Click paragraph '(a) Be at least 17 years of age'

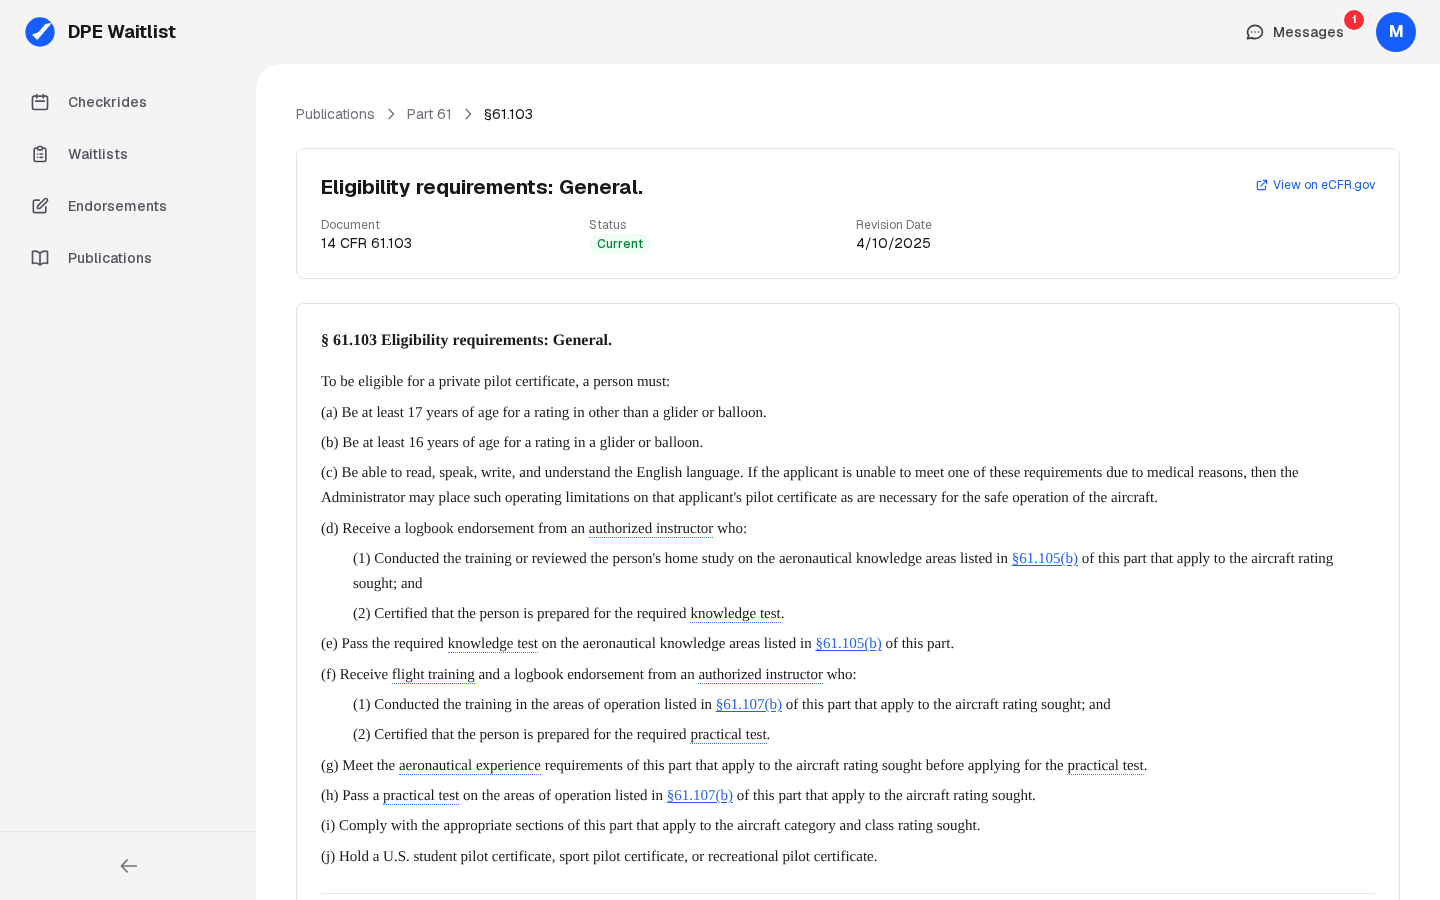click(544, 412)
